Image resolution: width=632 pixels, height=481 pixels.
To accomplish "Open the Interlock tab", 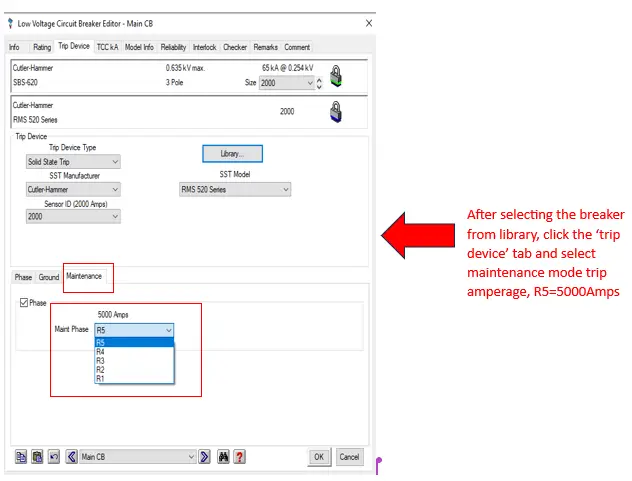I will [x=204, y=47].
